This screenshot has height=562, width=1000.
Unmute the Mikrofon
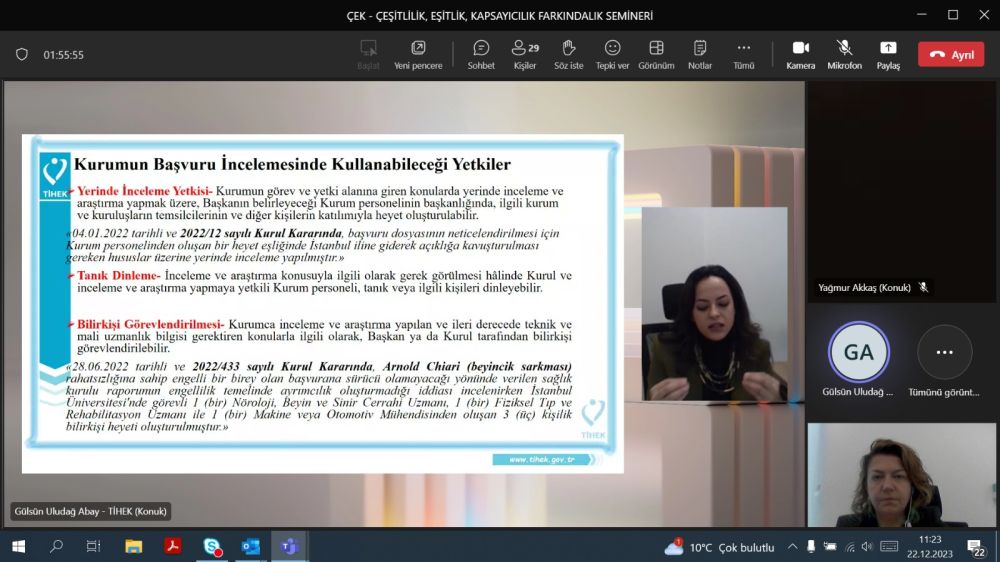coord(844,54)
